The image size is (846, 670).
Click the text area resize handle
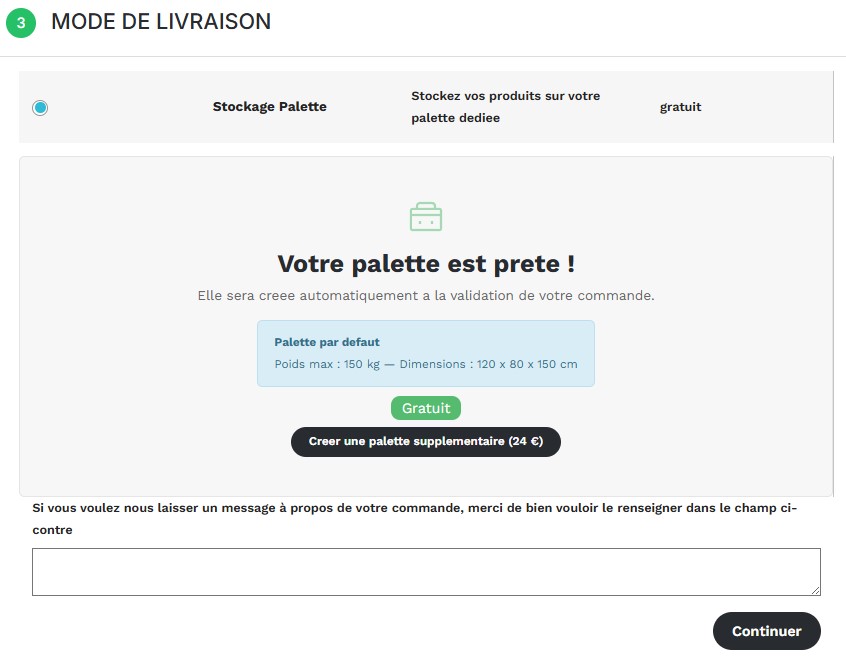815,590
